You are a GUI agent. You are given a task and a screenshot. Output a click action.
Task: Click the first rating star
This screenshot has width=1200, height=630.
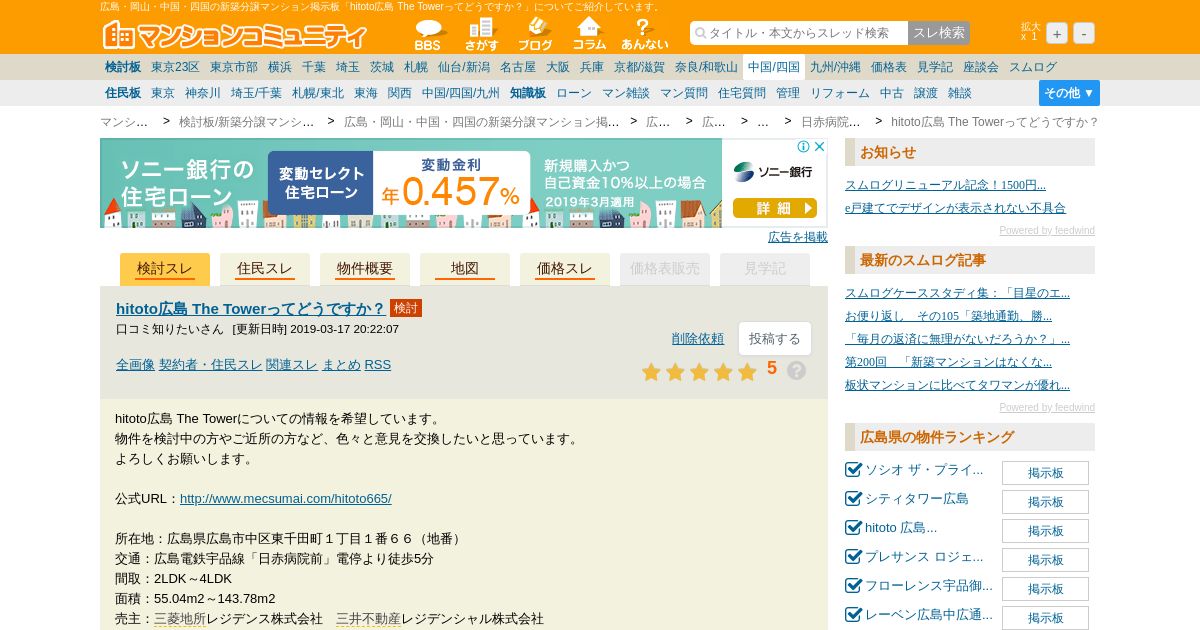pos(651,372)
